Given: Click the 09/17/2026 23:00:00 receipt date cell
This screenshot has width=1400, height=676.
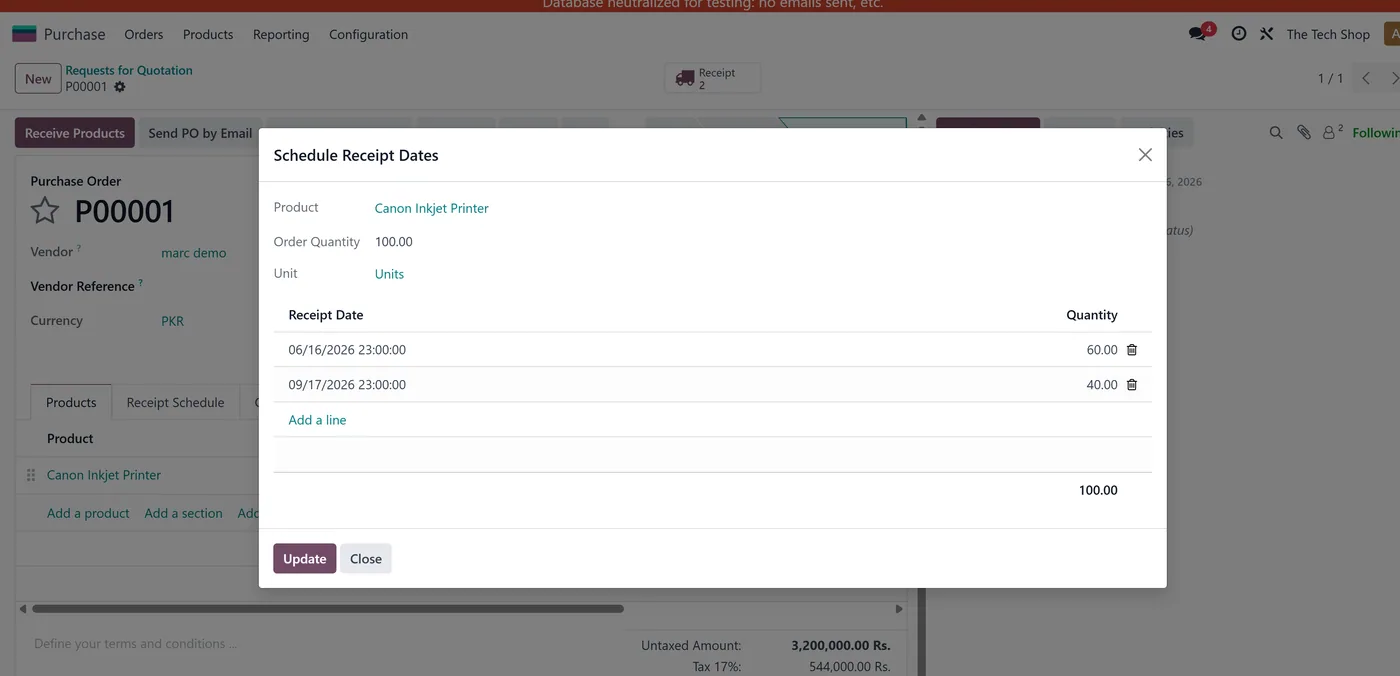Looking at the screenshot, I should click(347, 385).
